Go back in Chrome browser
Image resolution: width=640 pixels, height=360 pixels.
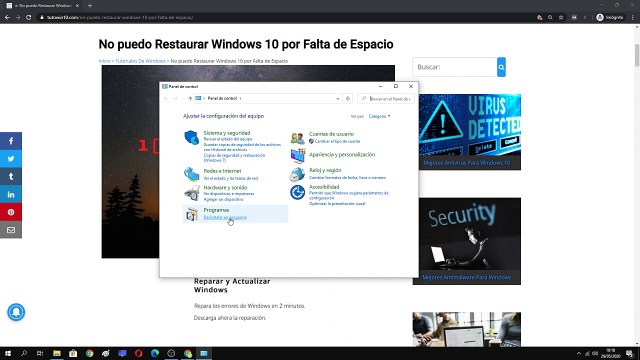pos(7,18)
